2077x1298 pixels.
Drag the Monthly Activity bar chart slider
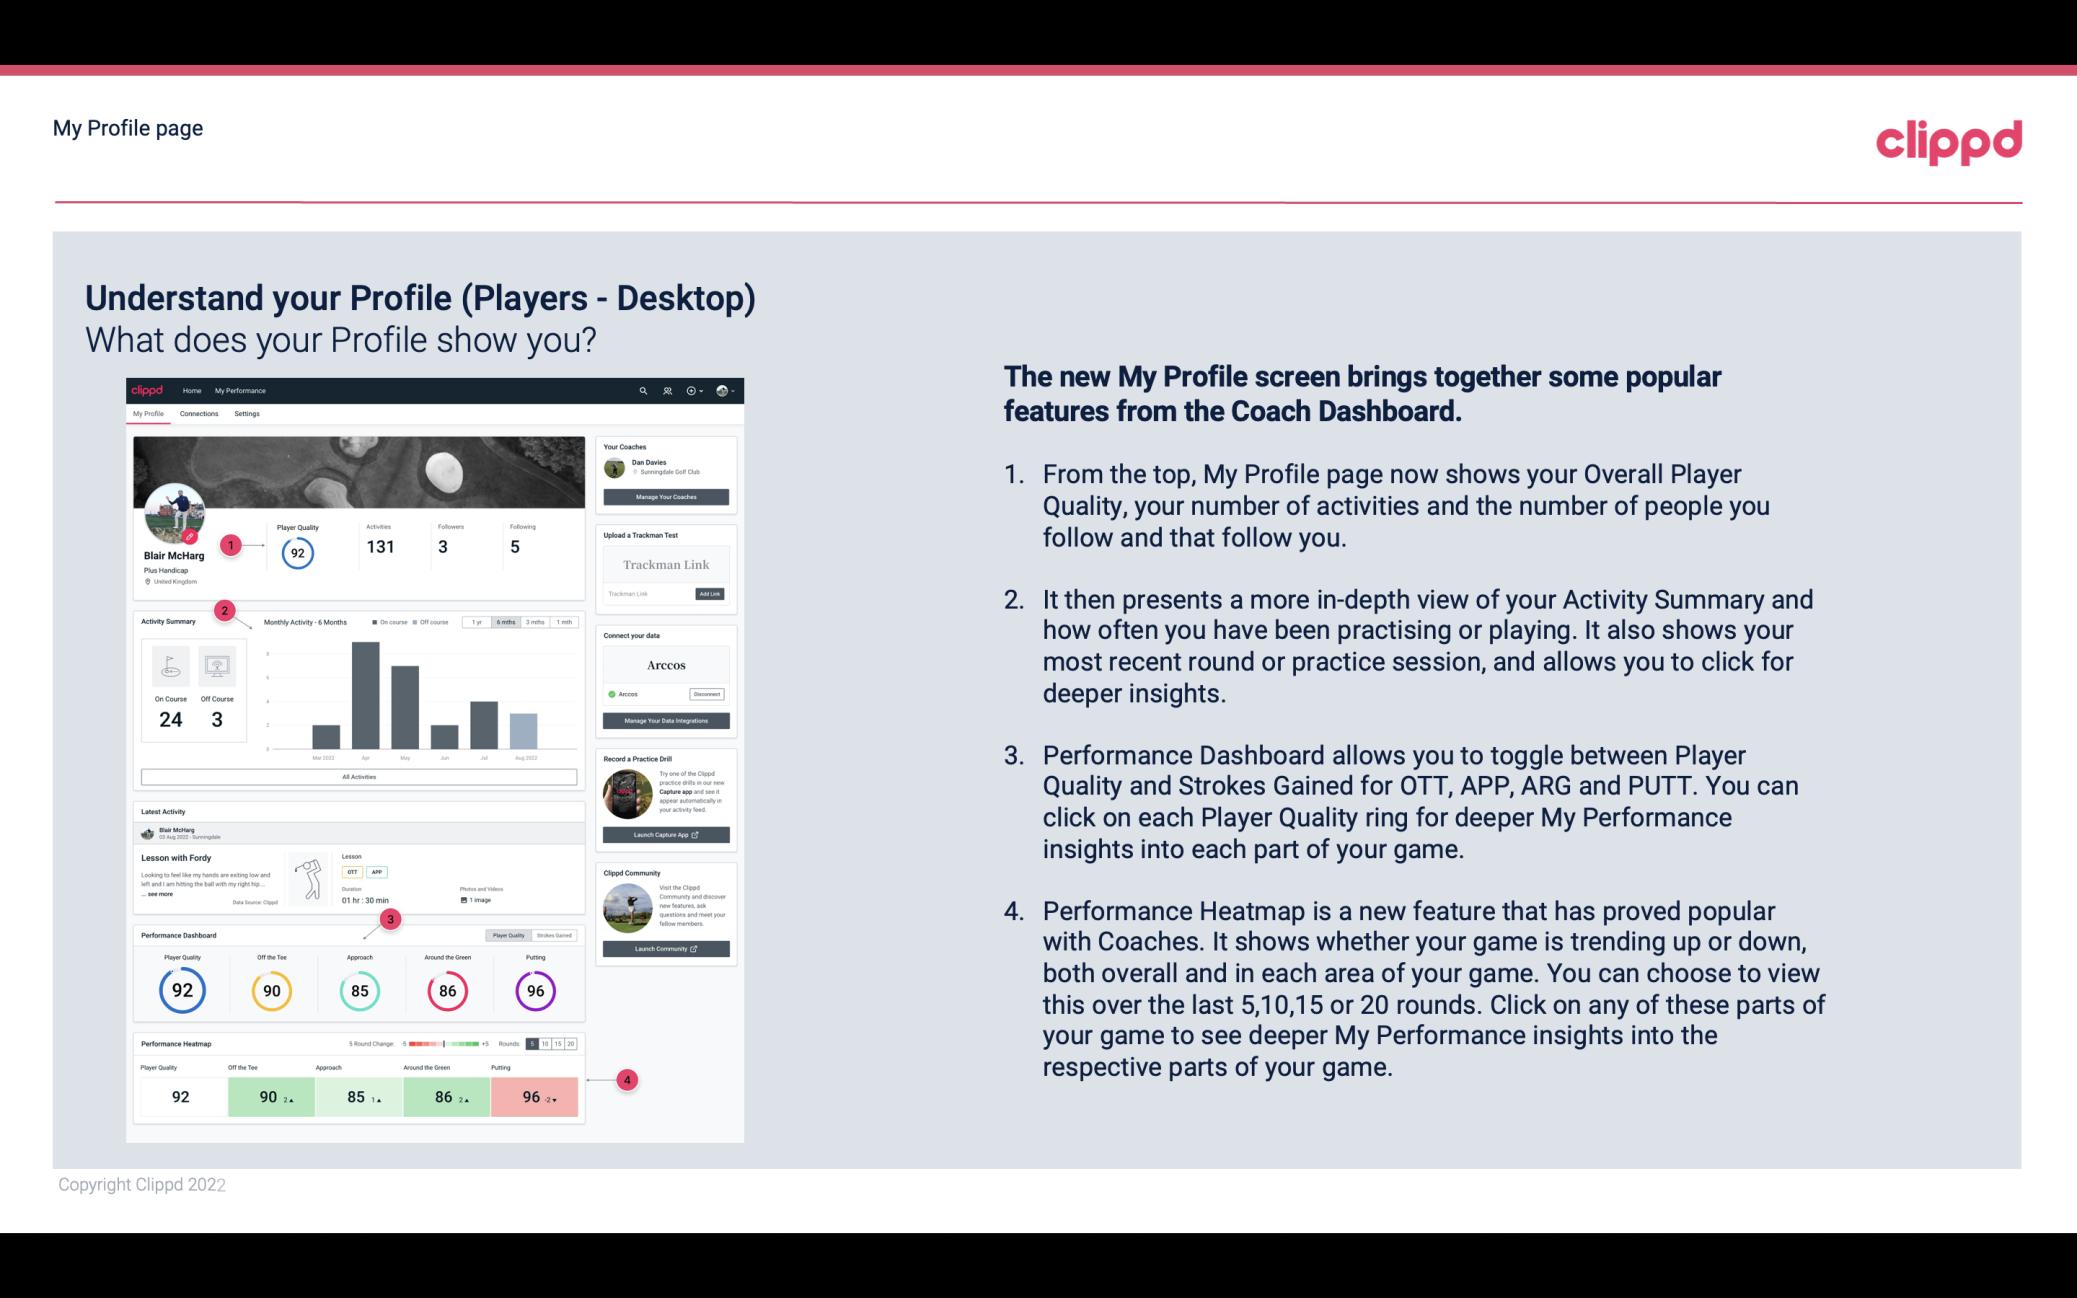pos(520,624)
